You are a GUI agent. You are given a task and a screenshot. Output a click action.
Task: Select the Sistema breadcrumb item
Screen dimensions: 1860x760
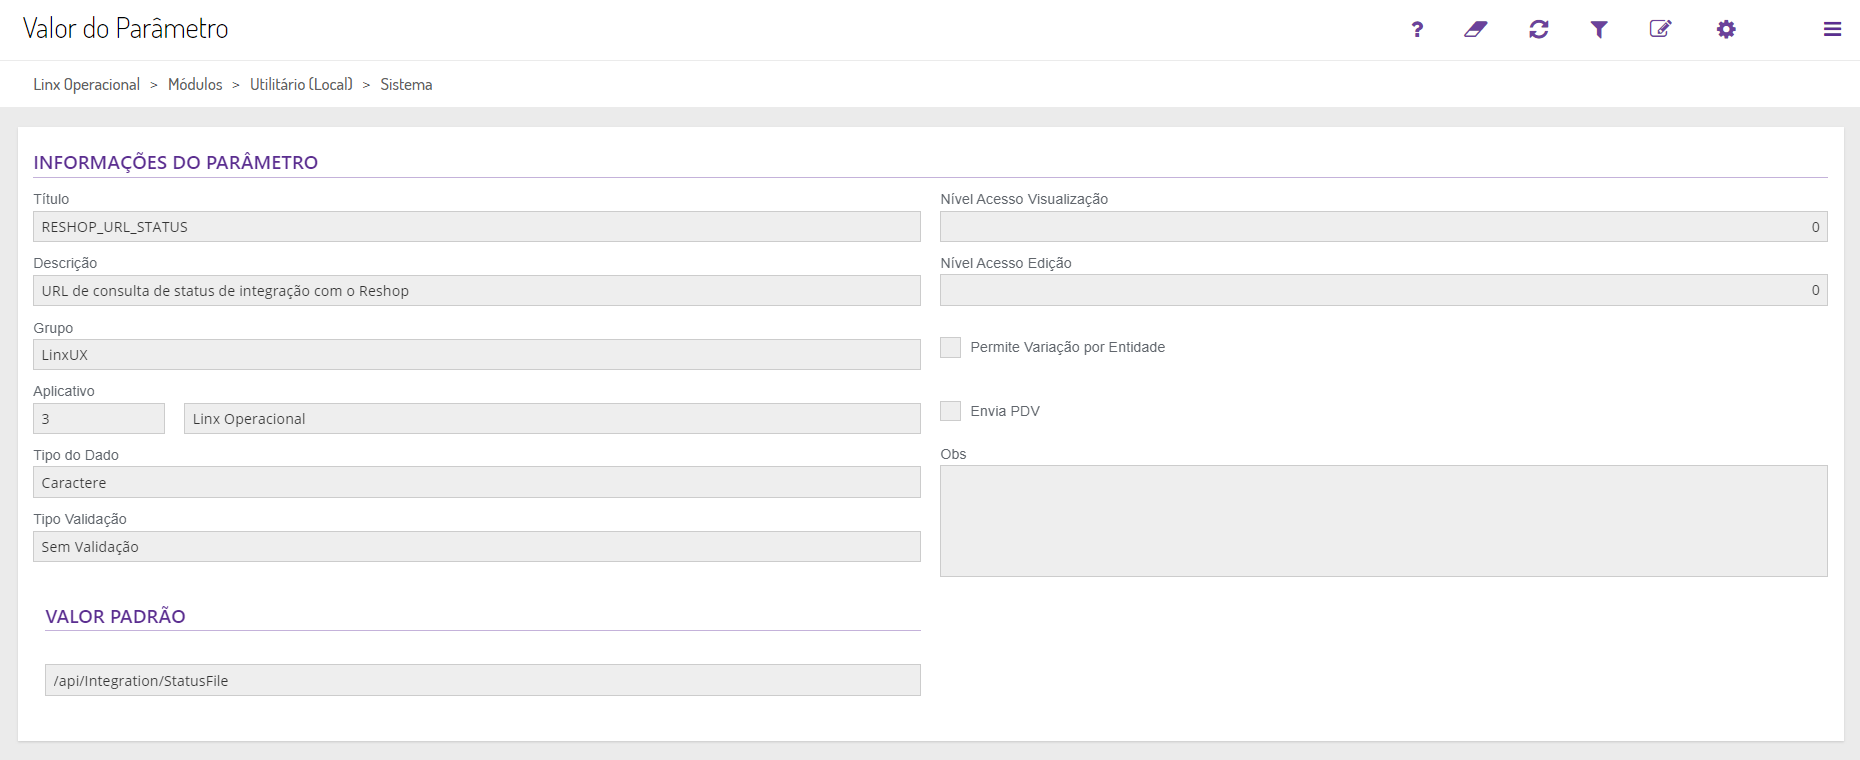[x=406, y=85]
